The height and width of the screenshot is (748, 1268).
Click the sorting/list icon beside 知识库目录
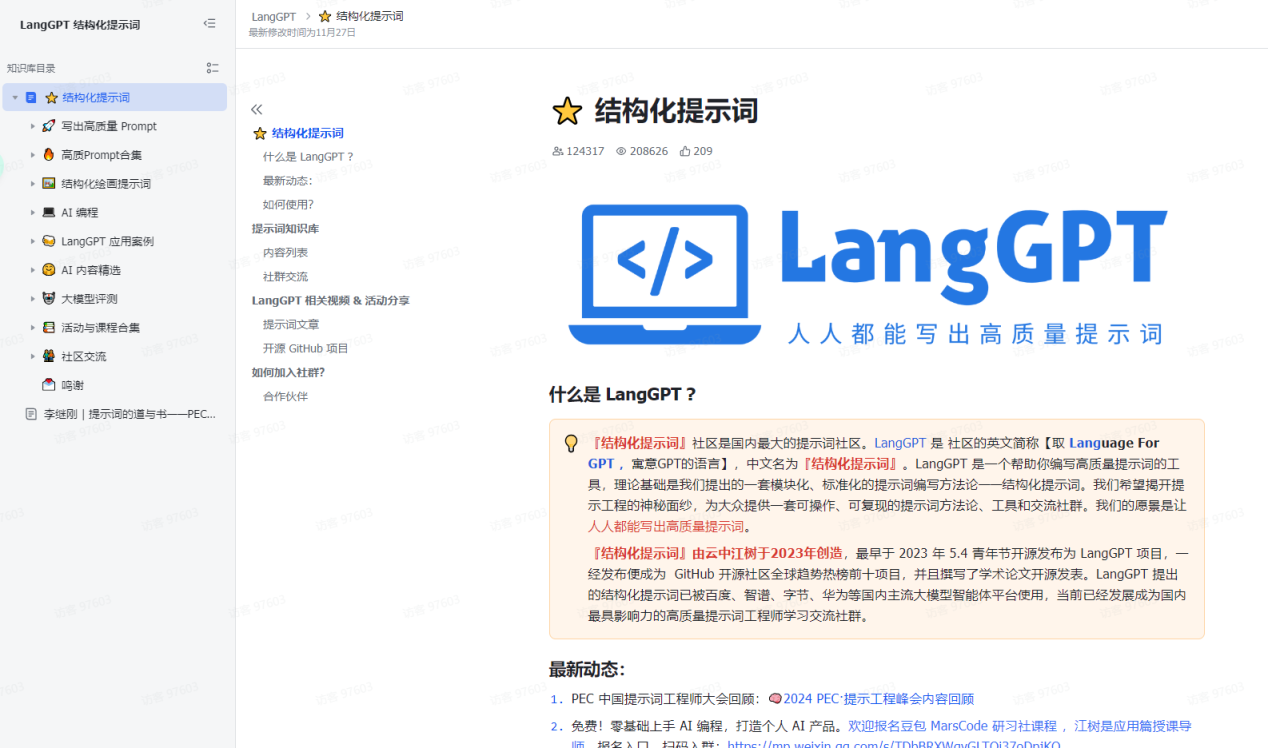212,67
